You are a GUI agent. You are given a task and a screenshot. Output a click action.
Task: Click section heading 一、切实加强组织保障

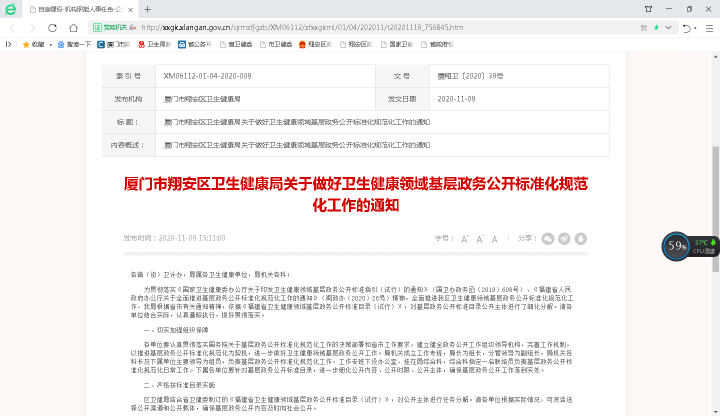[x=176, y=330]
